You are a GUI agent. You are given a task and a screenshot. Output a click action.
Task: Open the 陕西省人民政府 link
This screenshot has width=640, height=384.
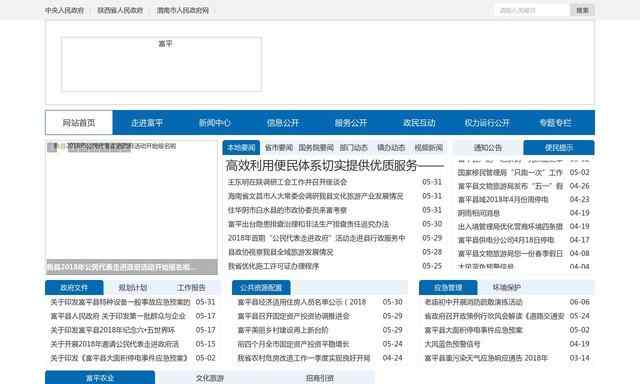(120, 11)
